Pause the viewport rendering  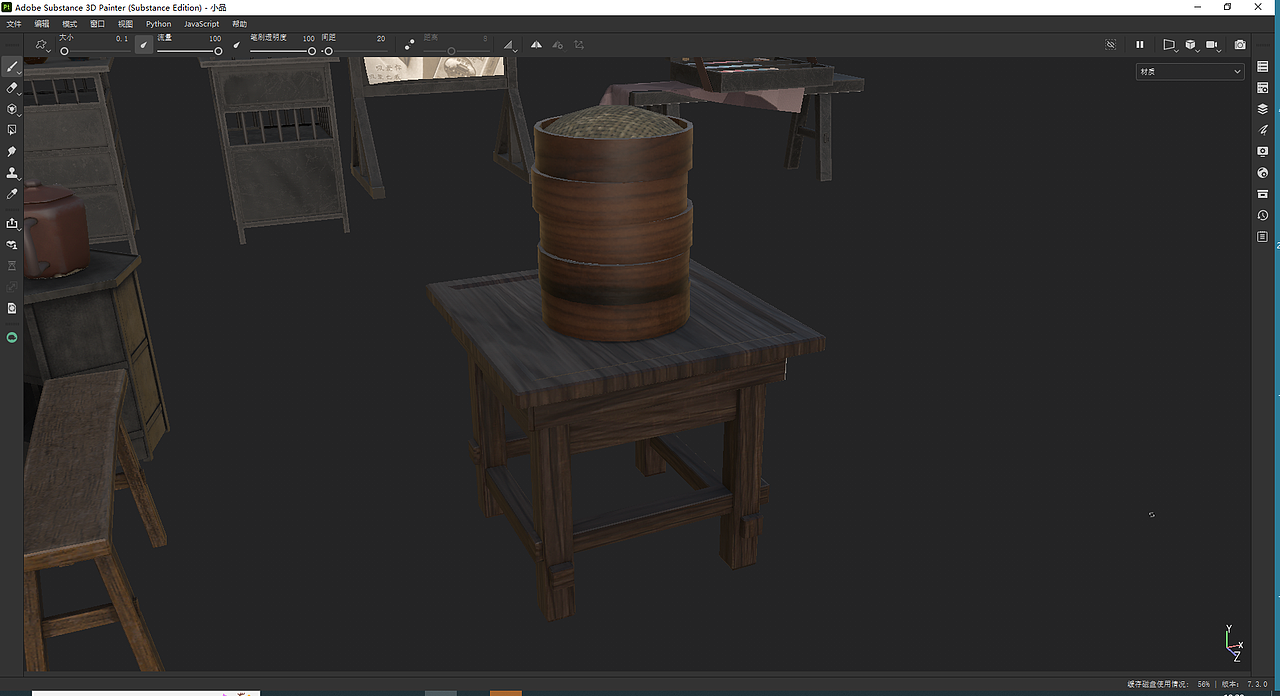click(x=1139, y=45)
